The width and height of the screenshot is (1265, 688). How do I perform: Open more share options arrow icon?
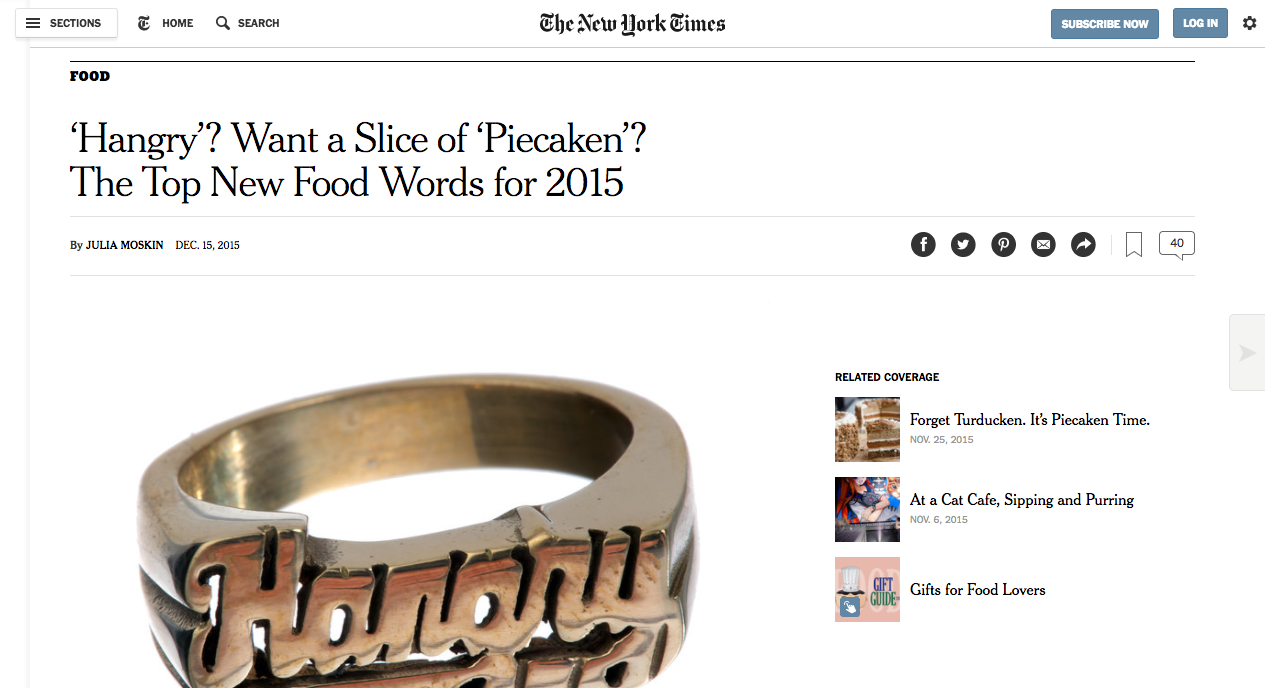[x=1083, y=244]
